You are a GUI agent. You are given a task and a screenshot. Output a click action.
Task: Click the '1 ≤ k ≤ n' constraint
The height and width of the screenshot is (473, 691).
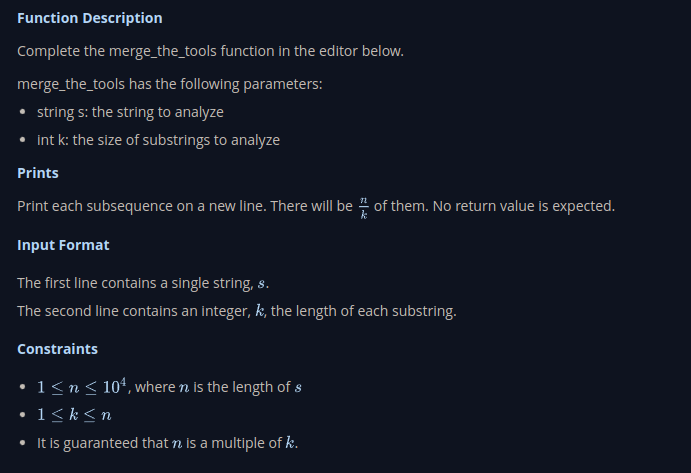(x=72, y=415)
